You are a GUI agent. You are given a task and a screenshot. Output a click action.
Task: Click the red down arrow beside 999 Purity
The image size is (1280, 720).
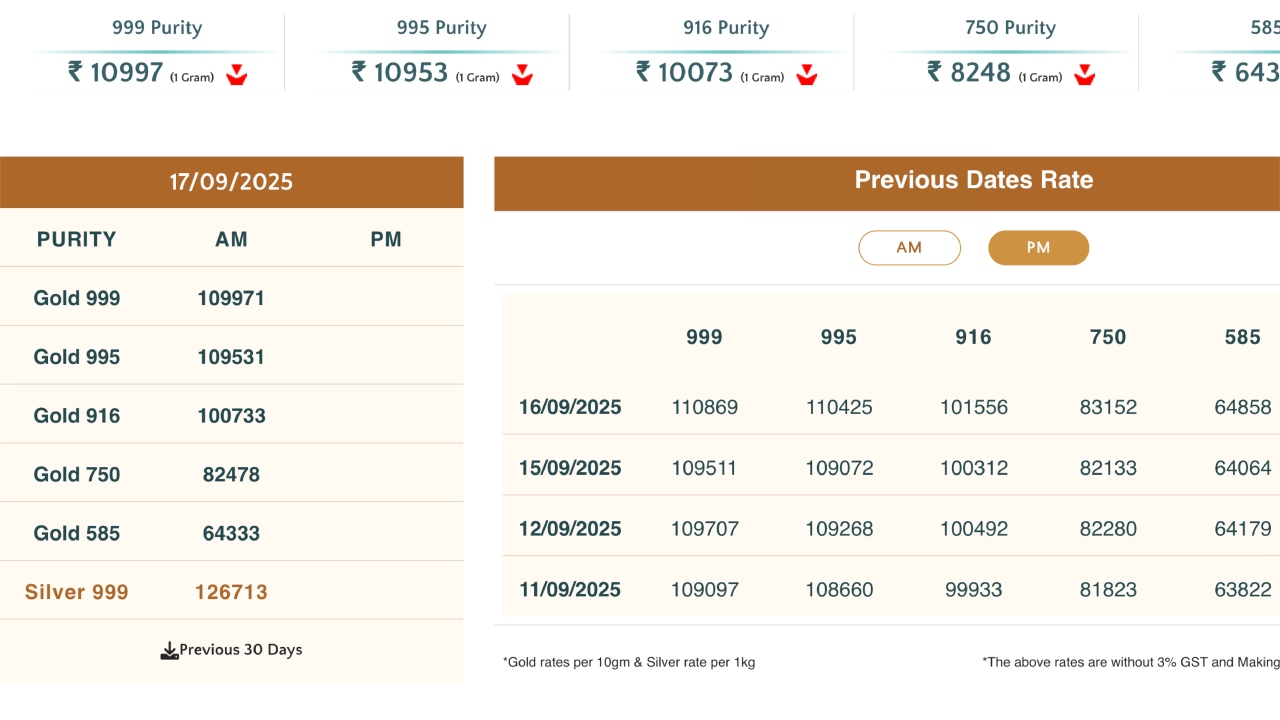[x=236, y=74]
